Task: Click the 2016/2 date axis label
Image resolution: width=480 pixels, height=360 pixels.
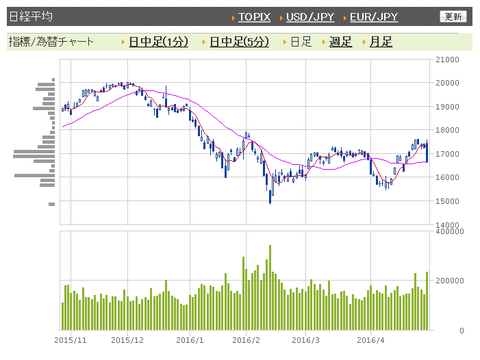Action: (246, 340)
